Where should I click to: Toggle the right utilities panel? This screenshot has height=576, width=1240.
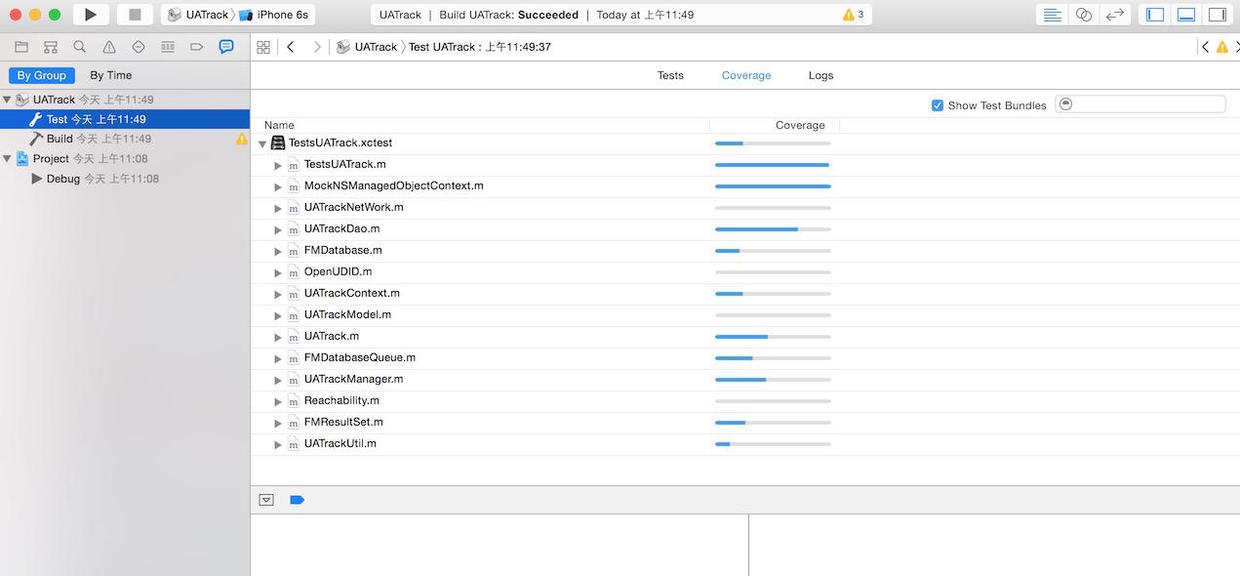pyautogui.click(x=1217, y=15)
